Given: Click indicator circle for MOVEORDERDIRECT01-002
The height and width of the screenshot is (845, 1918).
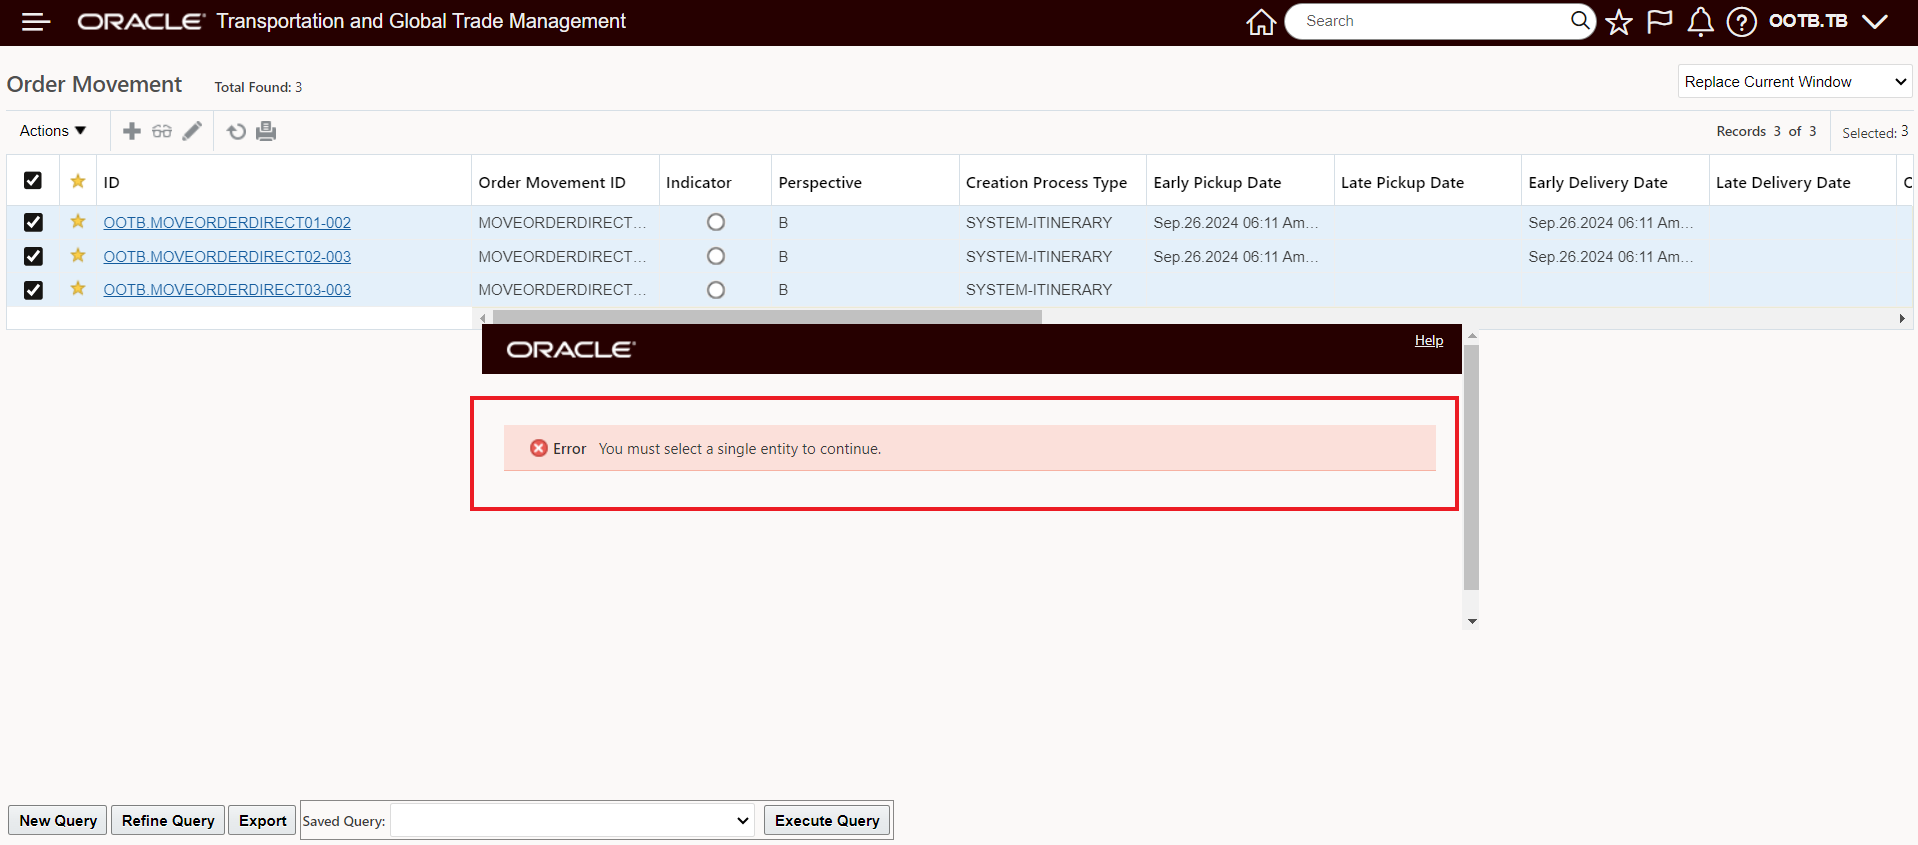Looking at the screenshot, I should [x=716, y=222].
